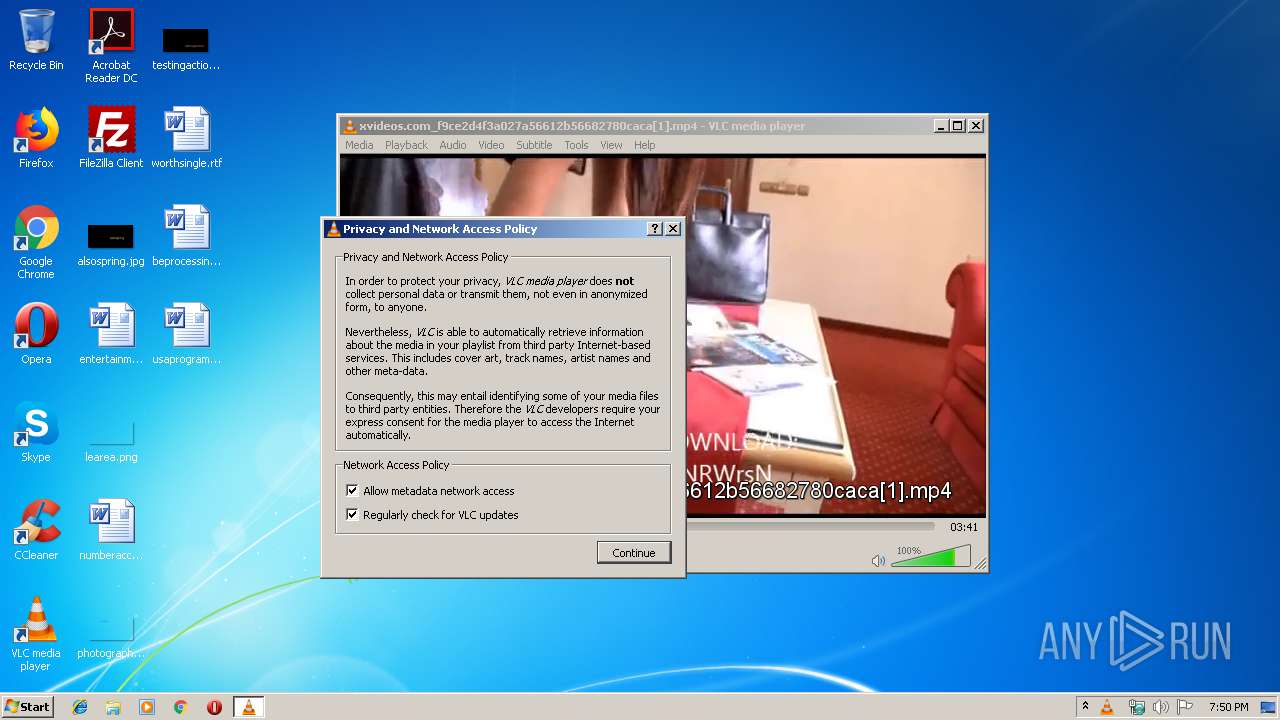Click Chrome icon in the taskbar
Screen dimensions: 1280x720
click(x=180, y=707)
